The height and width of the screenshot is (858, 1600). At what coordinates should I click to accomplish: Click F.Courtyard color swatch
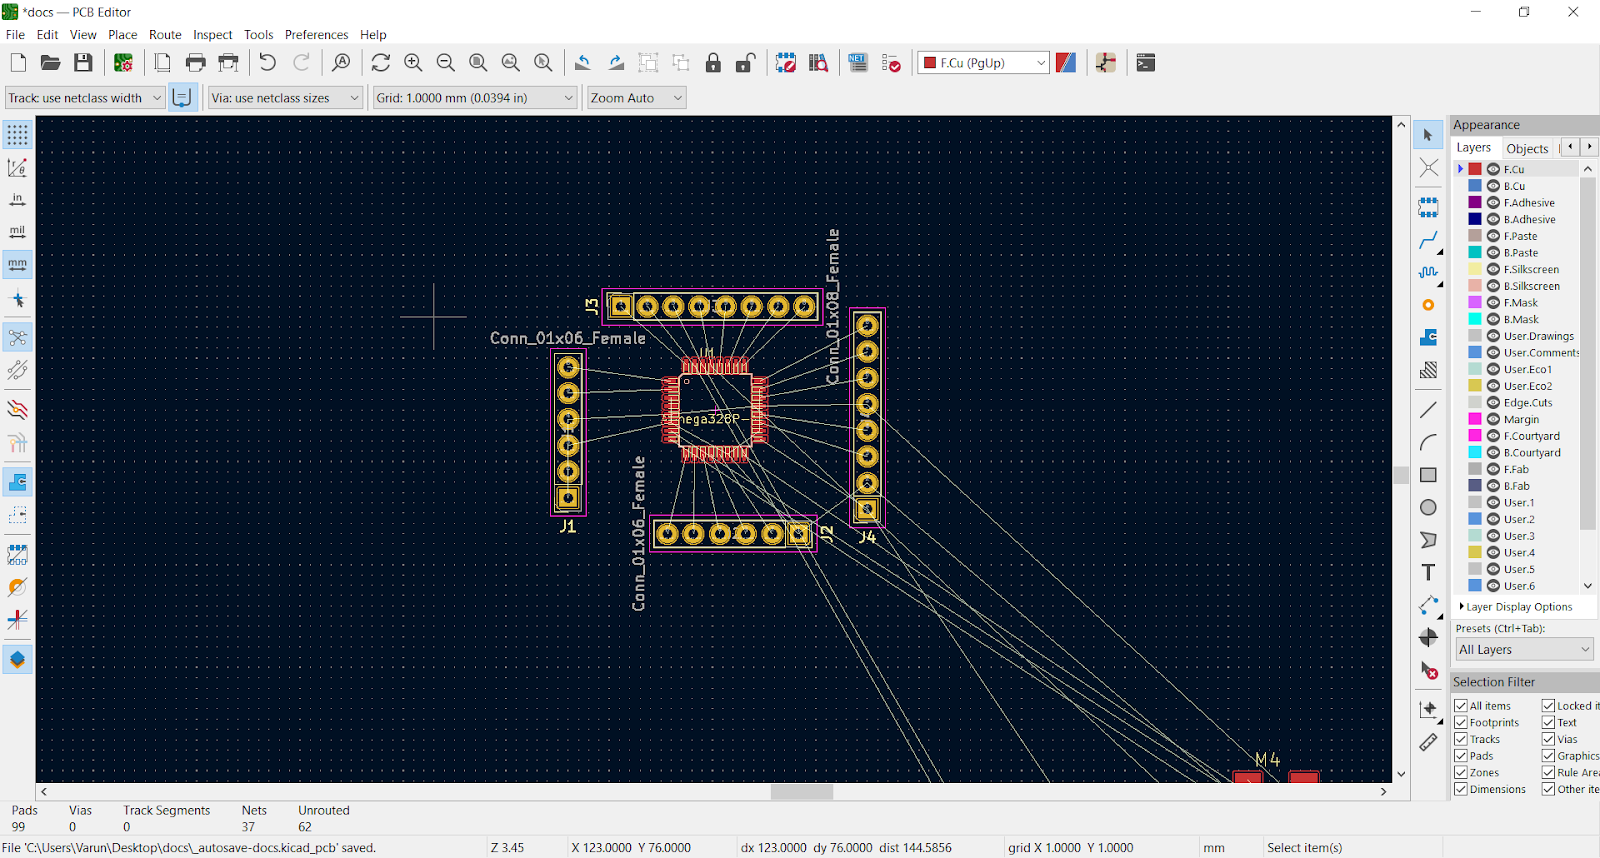1475,436
